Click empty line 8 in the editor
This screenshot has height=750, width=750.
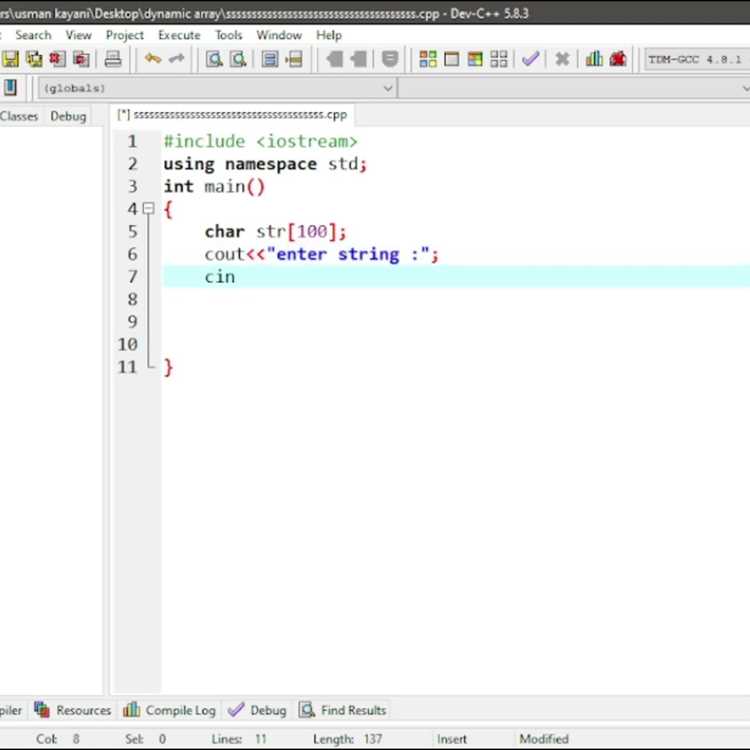point(456,299)
